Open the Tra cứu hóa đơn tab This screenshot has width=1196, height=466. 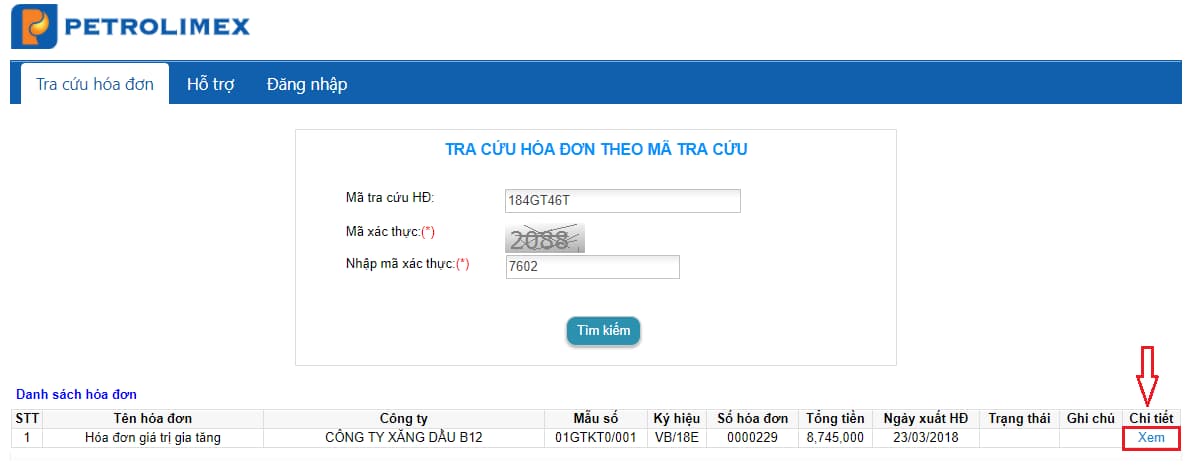click(x=95, y=84)
